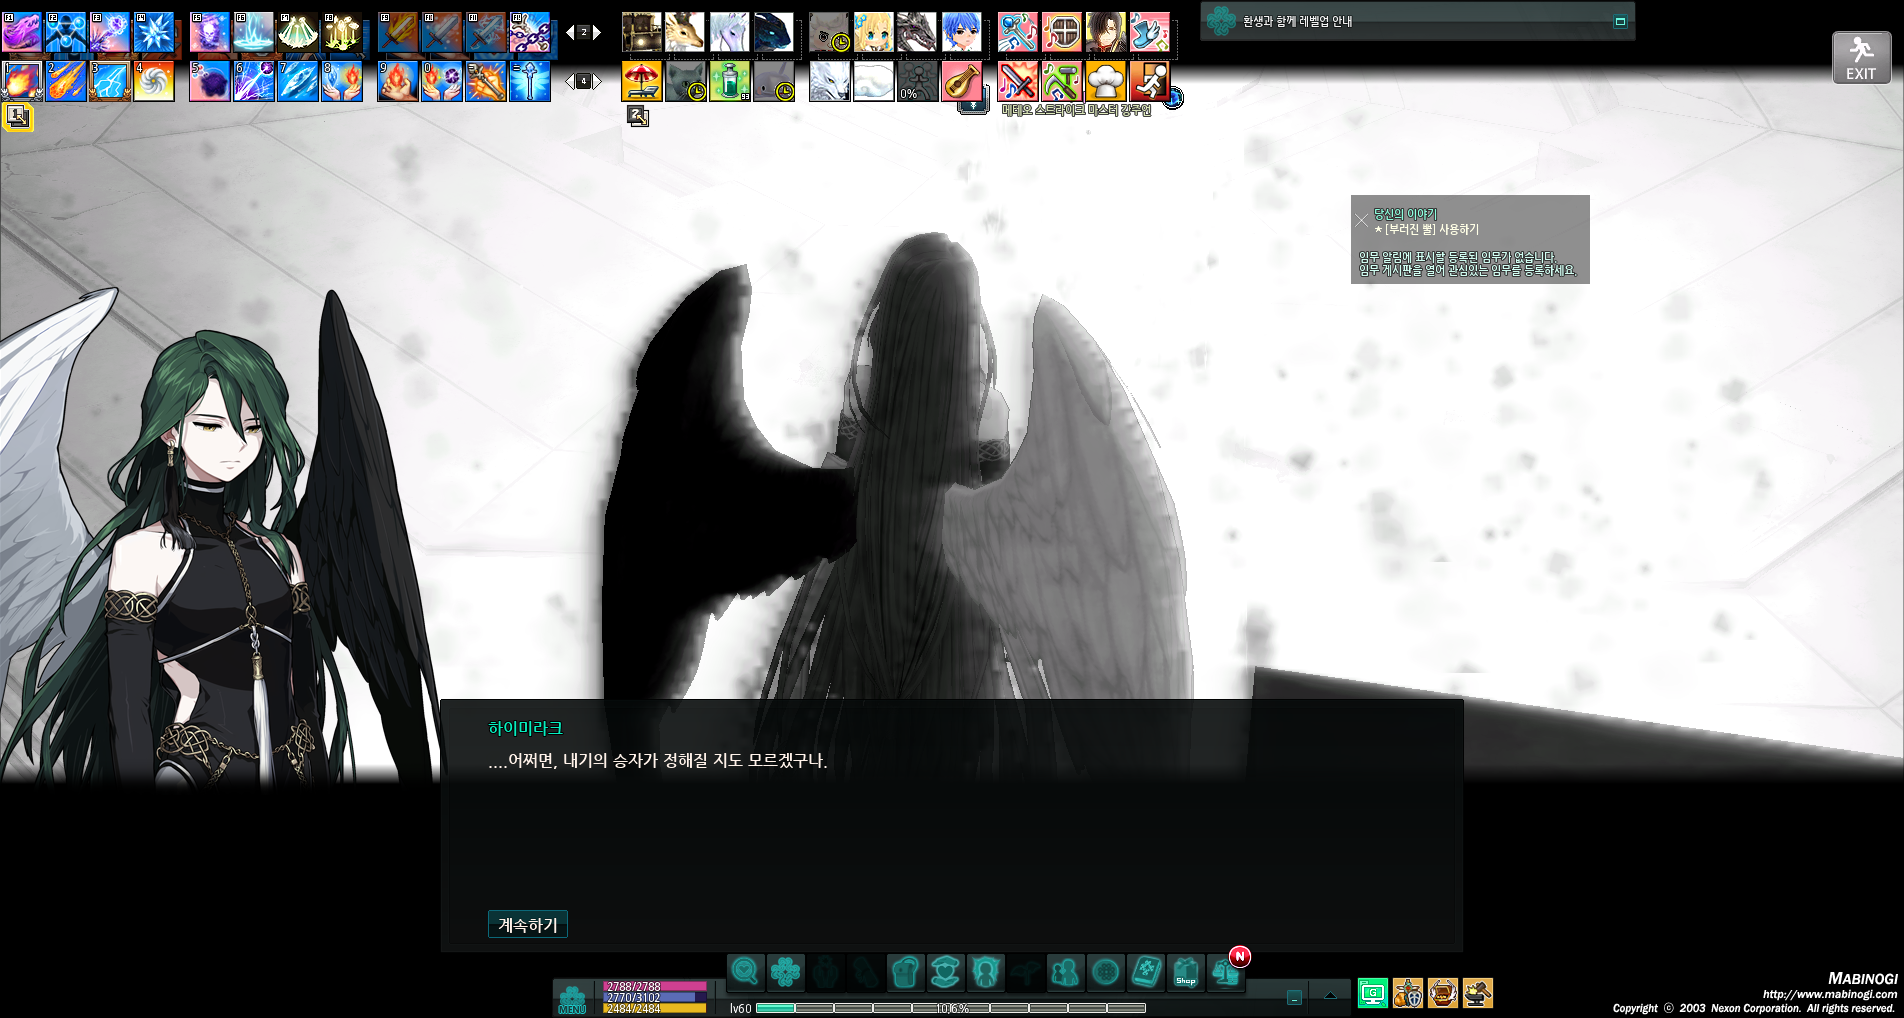
Task: Select the blonde girl partner icon
Action: (x=873, y=33)
